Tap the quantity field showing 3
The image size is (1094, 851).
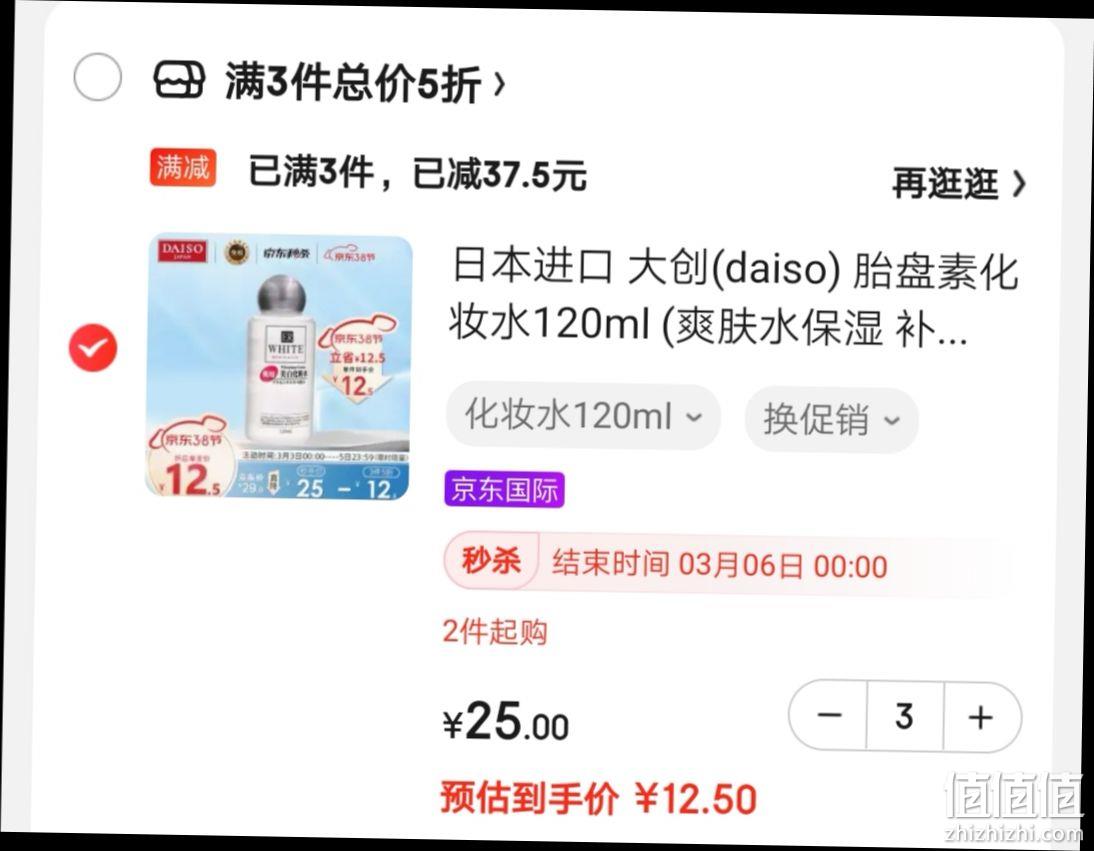[x=905, y=716]
